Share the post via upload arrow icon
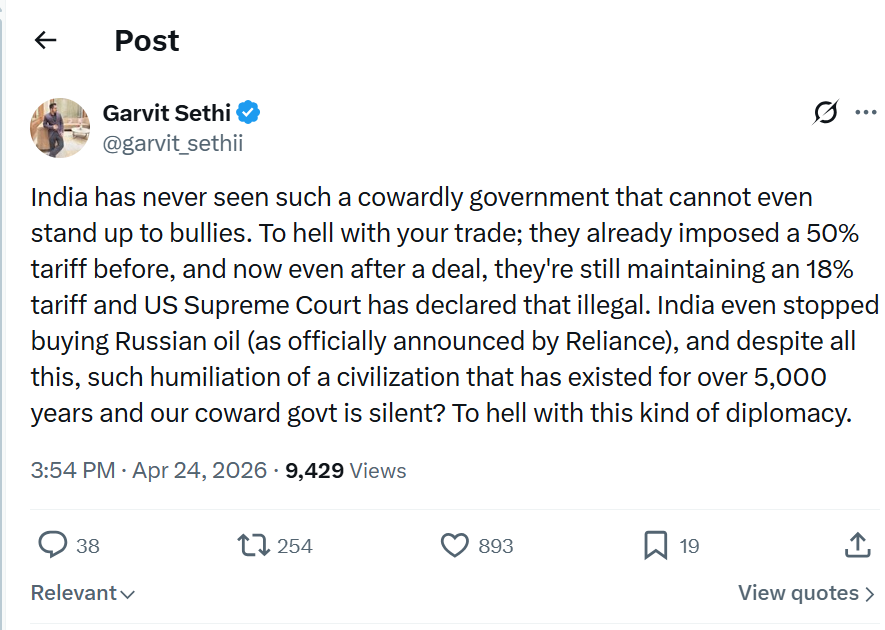This screenshot has height=630, width=885. (x=857, y=545)
